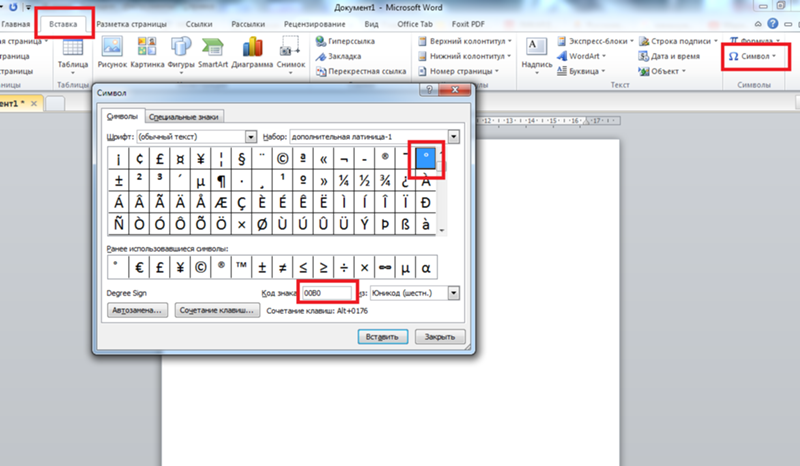This screenshot has width=800, height=466.
Task: Choose α from recently used symbols
Action: coord(426,267)
